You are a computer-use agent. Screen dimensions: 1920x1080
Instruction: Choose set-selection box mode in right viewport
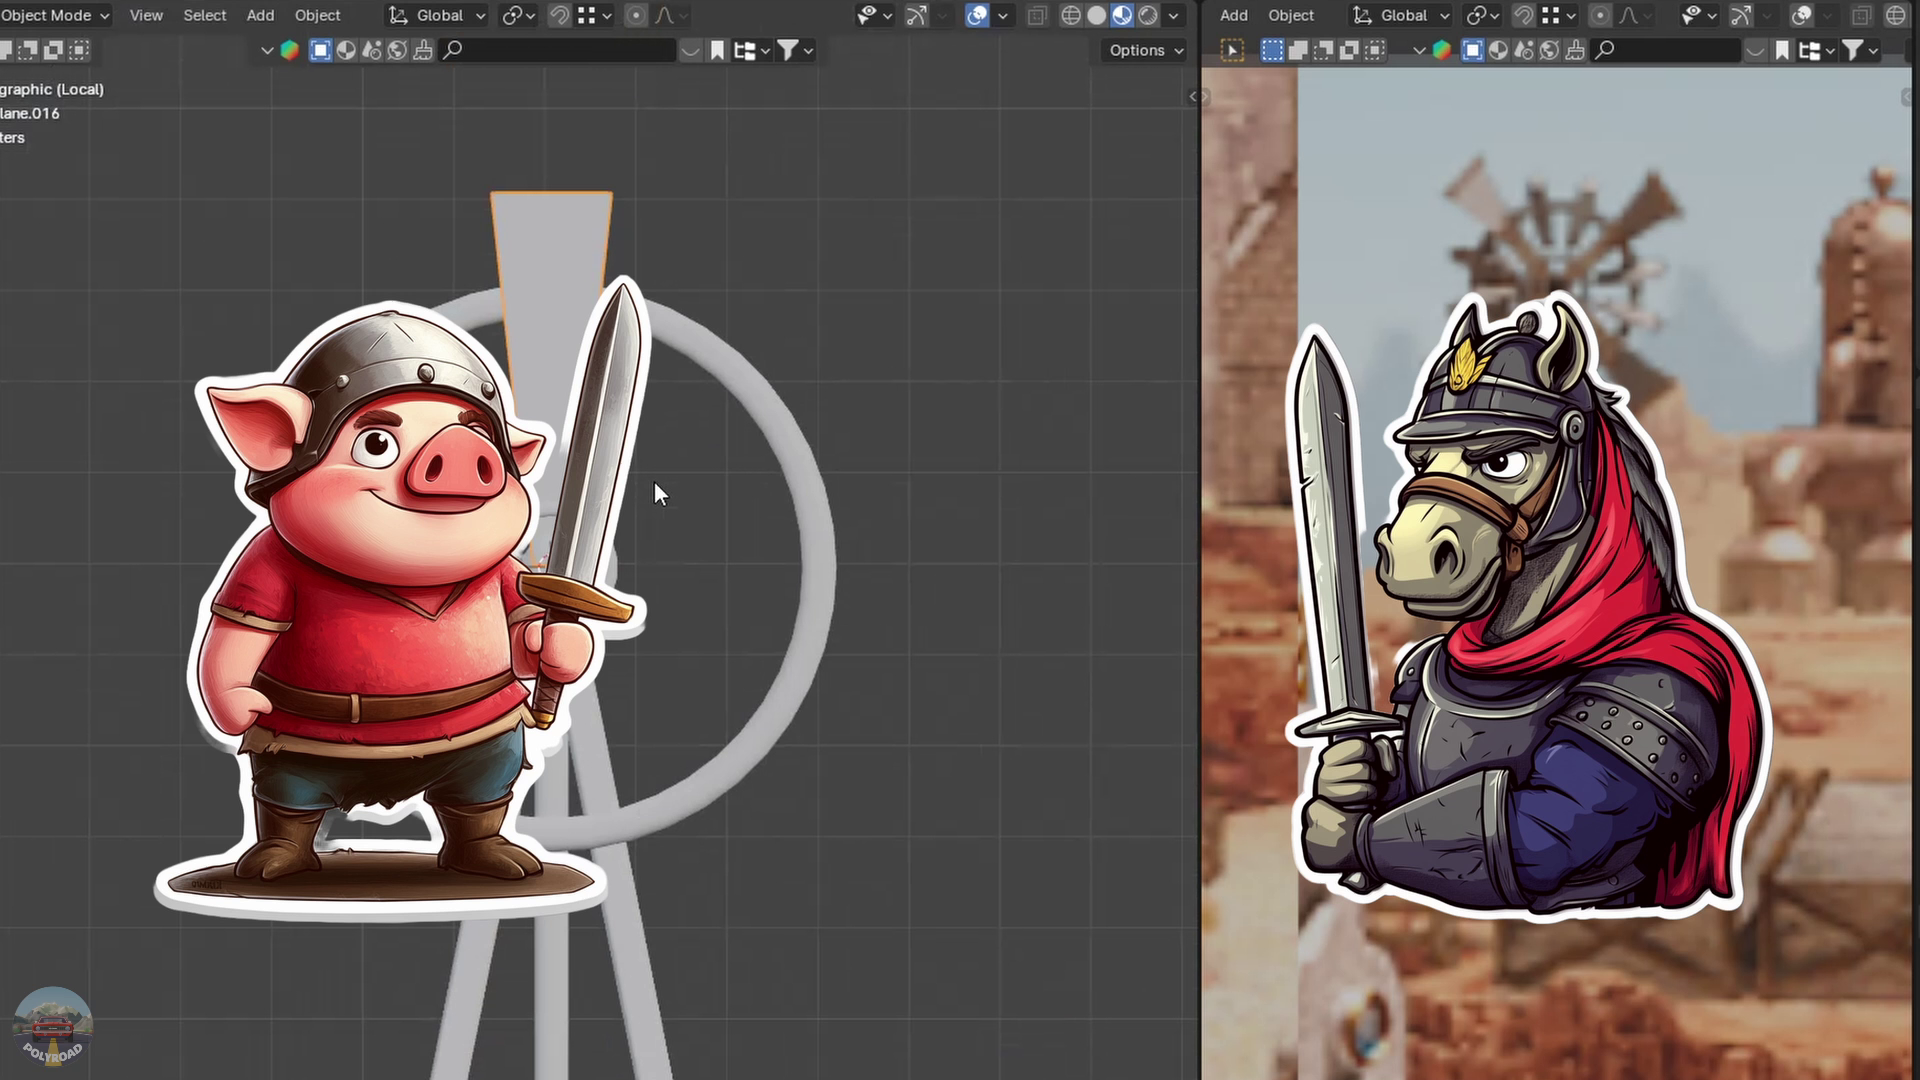1272,50
